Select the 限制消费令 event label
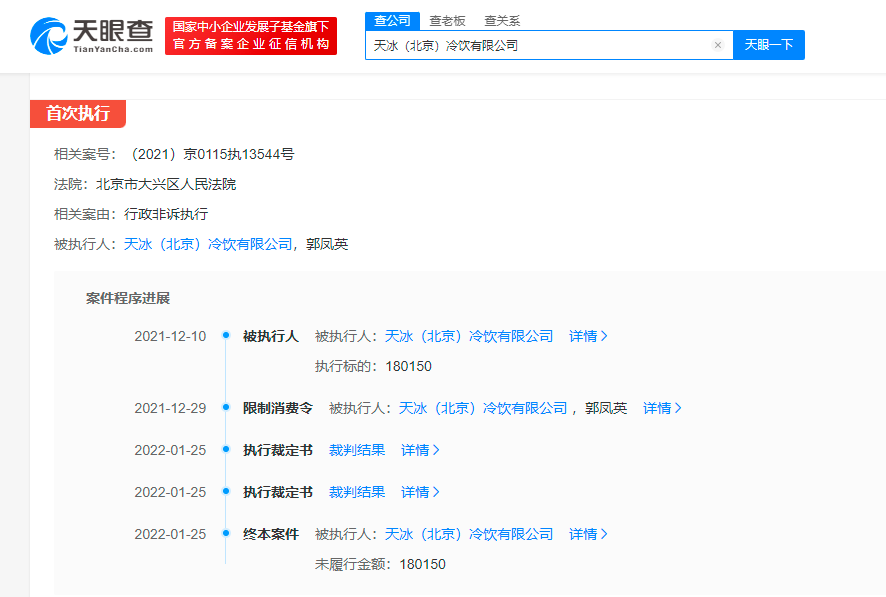This screenshot has width=886, height=597. tap(278, 408)
